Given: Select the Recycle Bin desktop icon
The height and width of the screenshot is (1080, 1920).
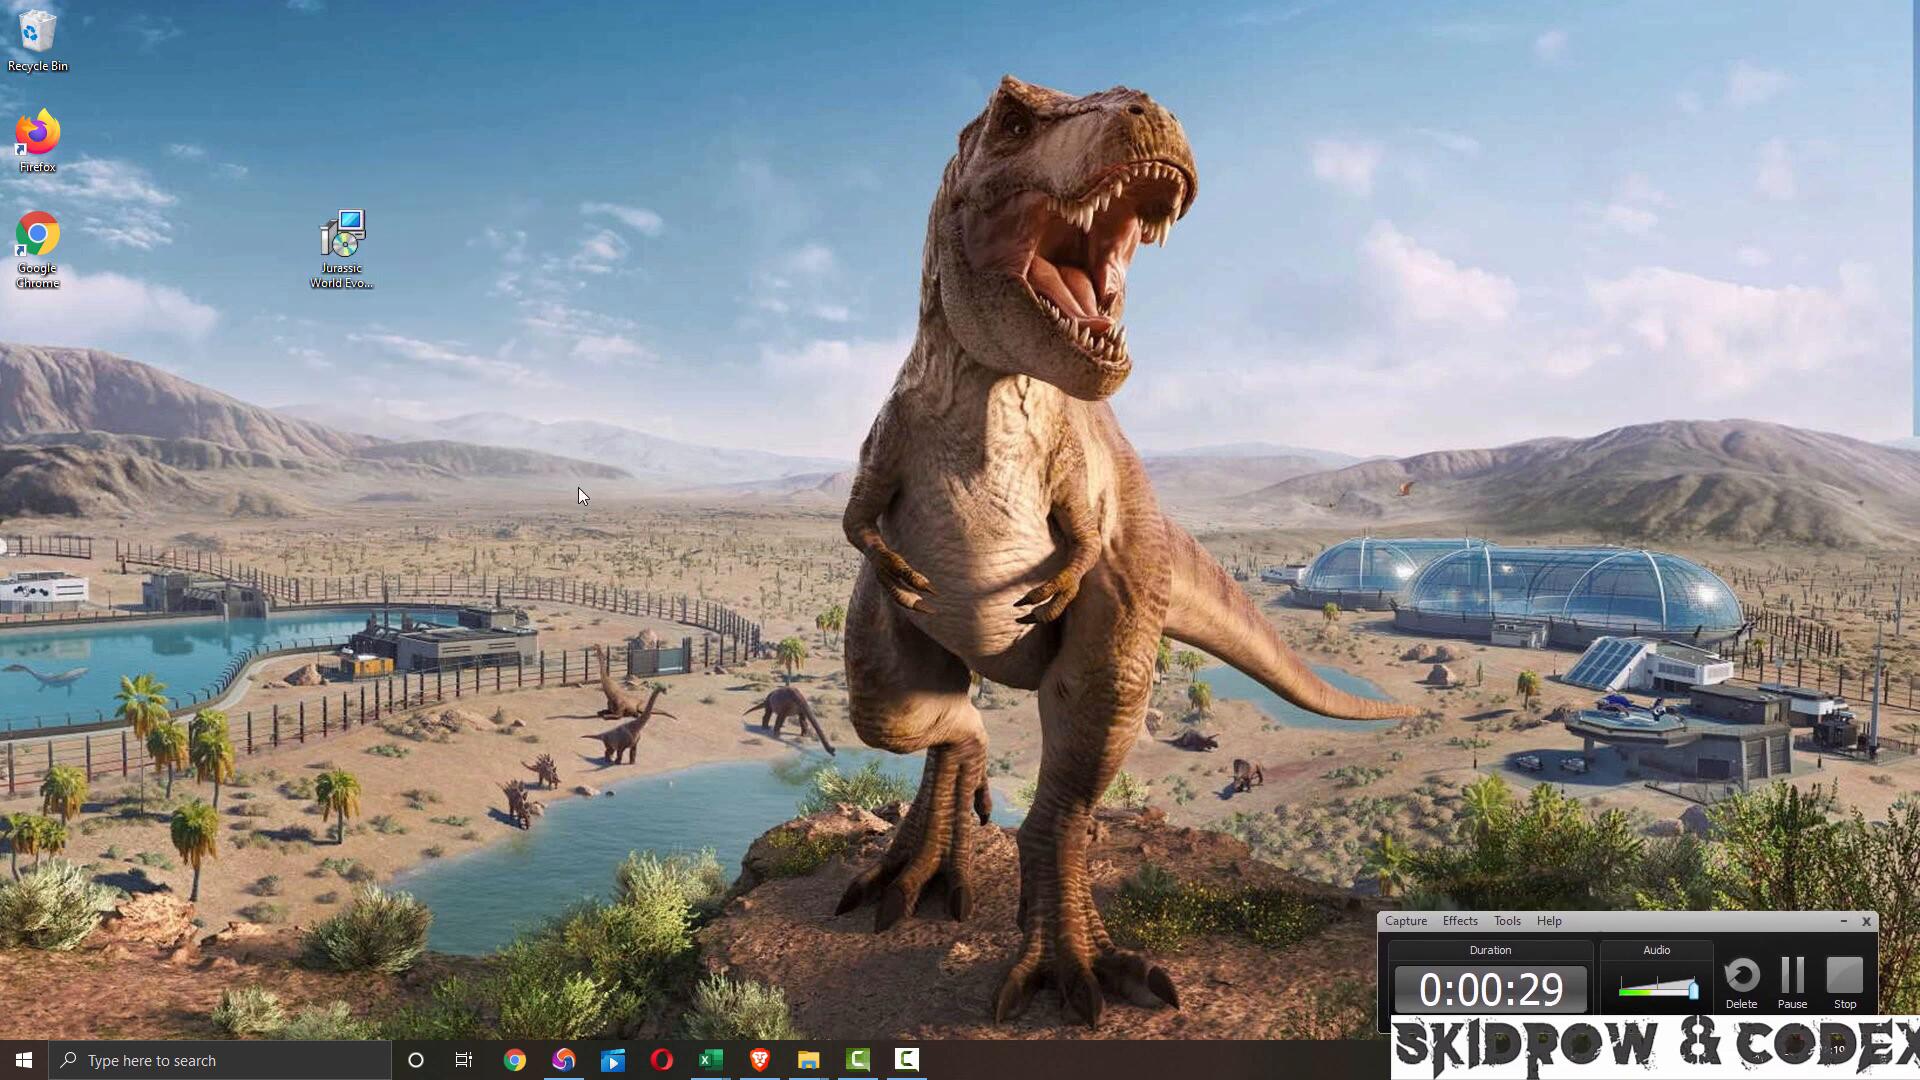Looking at the screenshot, I should point(37,32).
